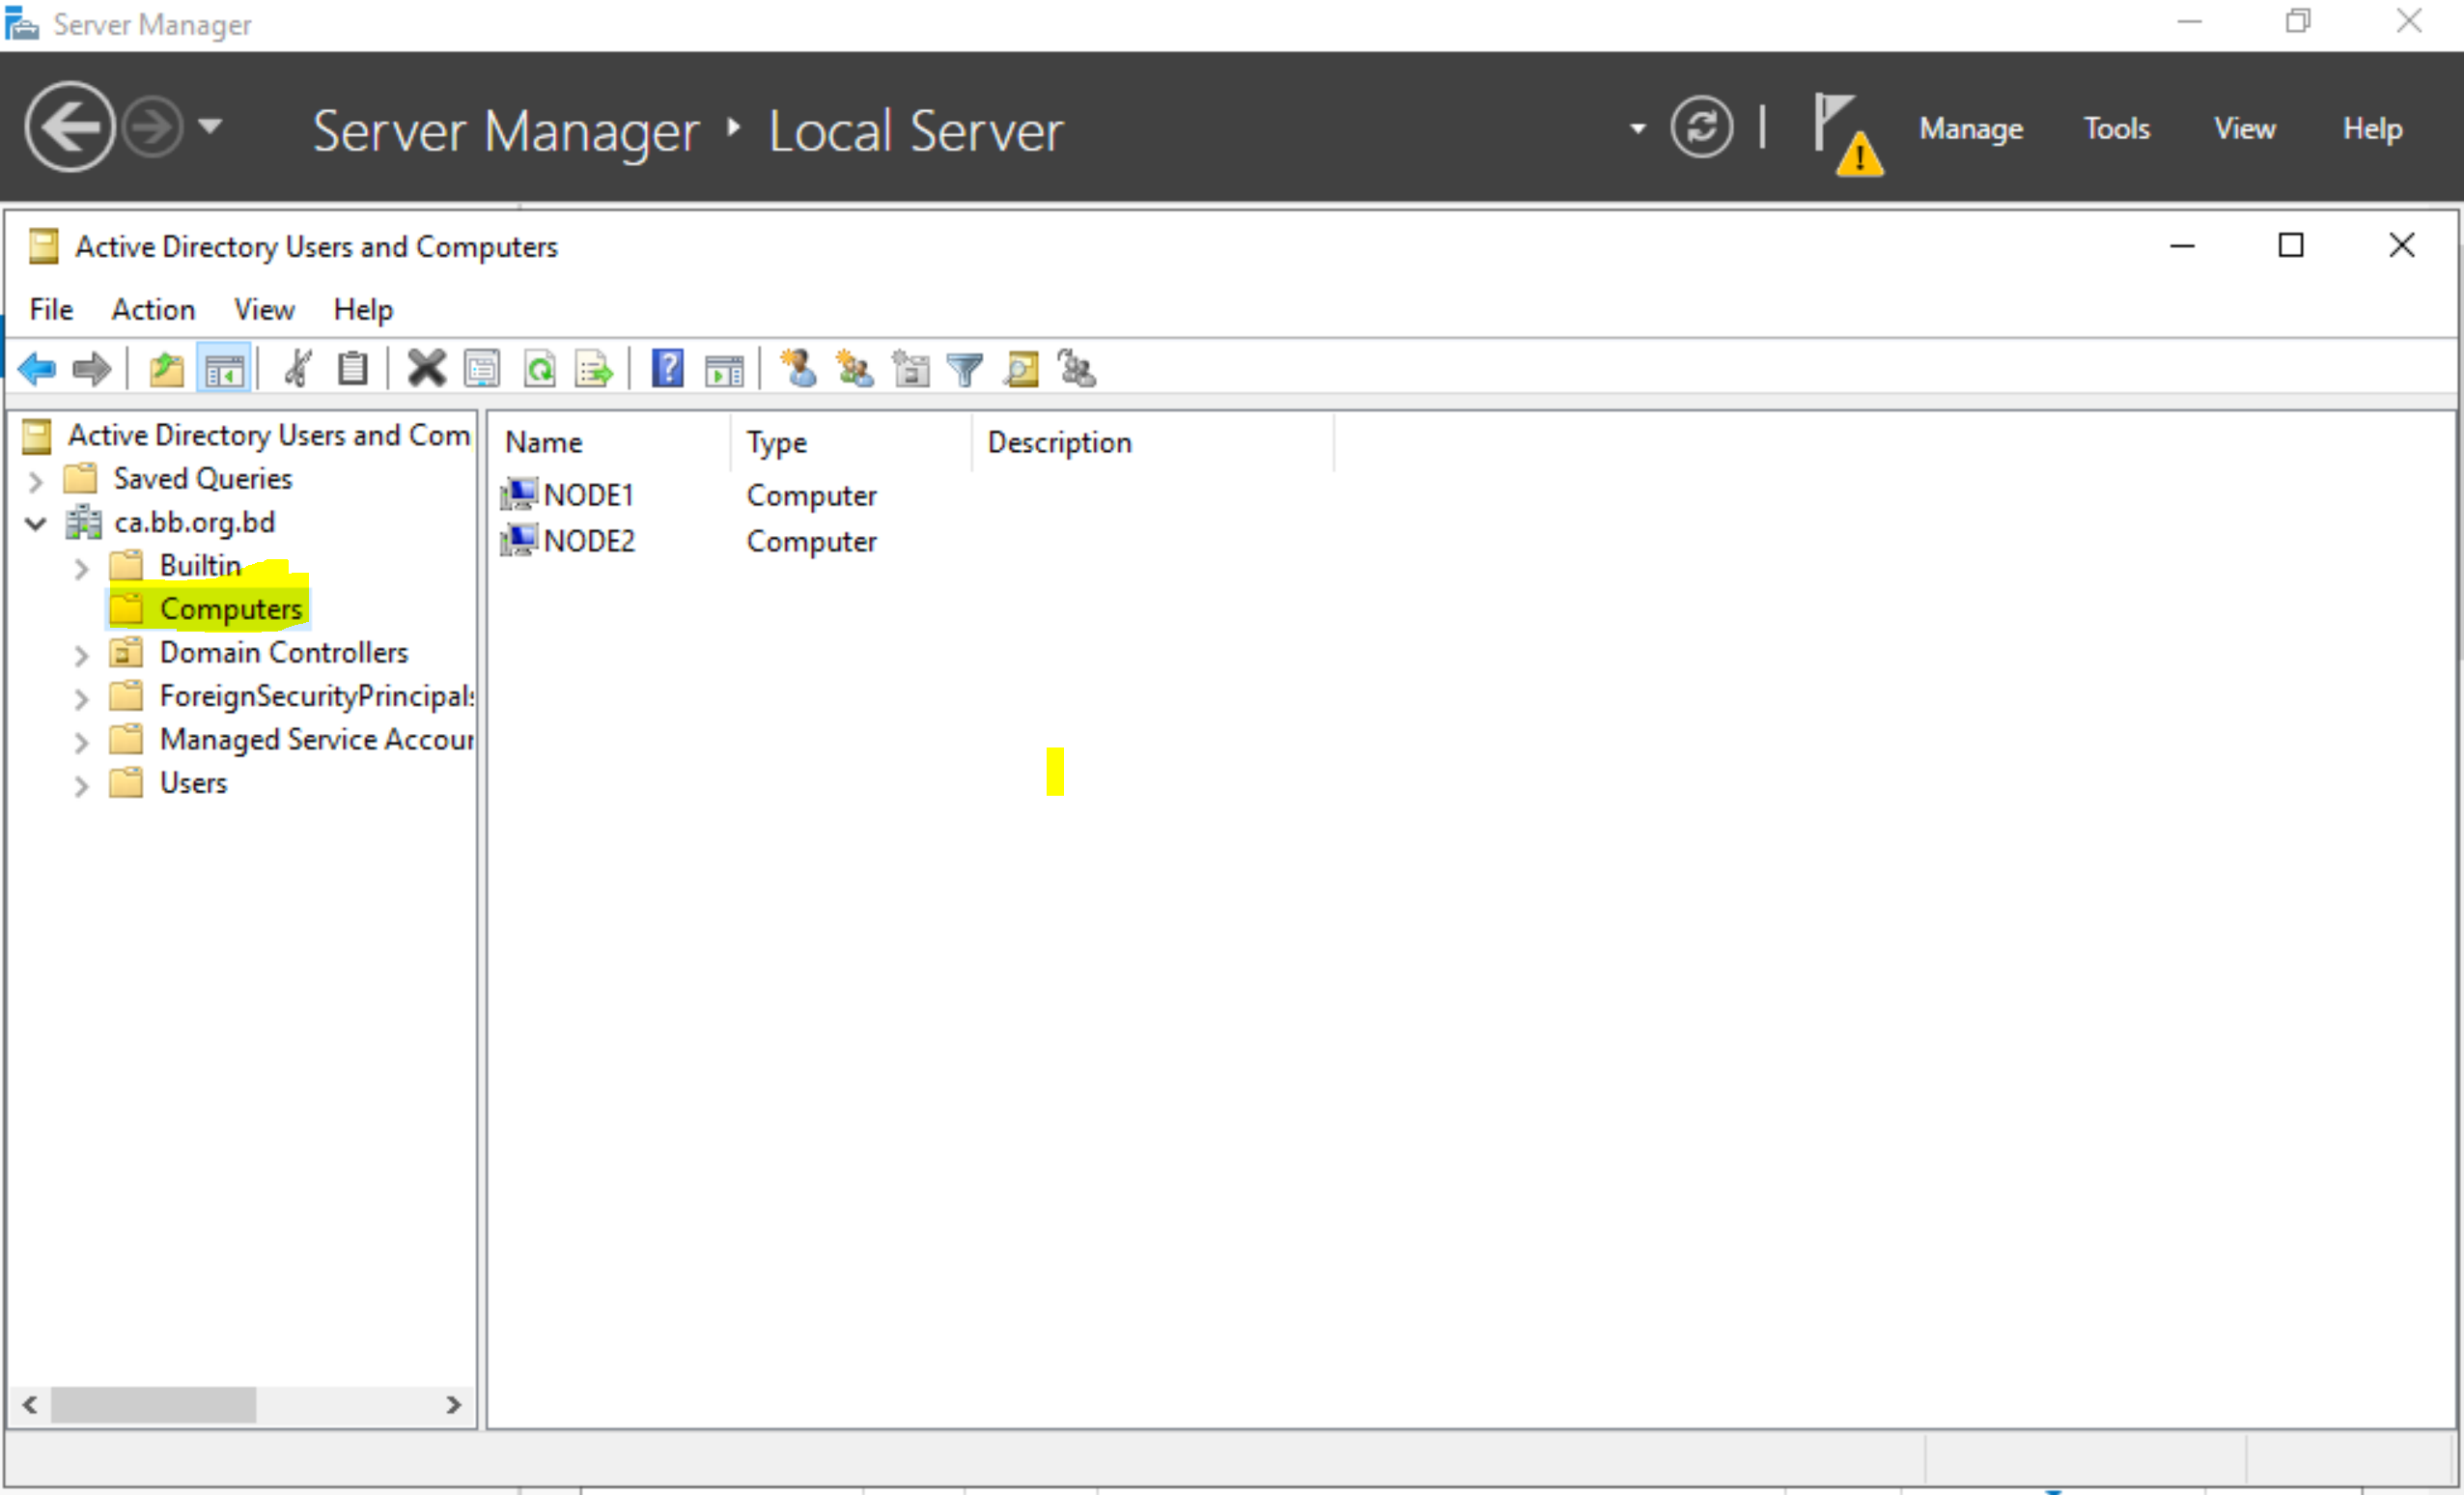Open Server Manager Help menu

tap(2372, 128)
